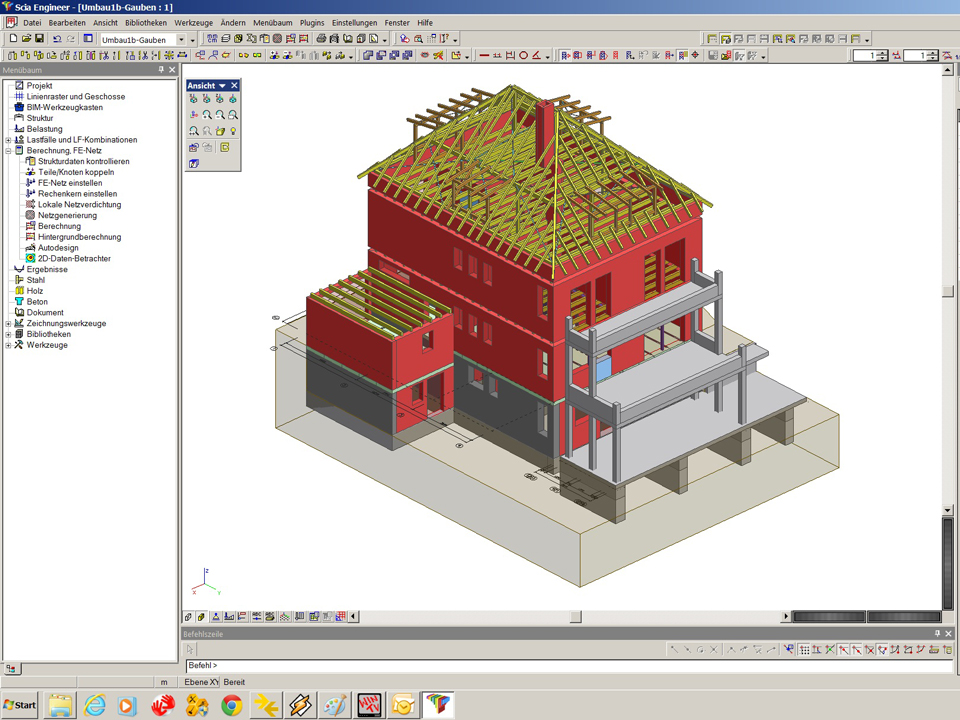Click the Windows Start button
960x720 pixels.
[20, 705]
